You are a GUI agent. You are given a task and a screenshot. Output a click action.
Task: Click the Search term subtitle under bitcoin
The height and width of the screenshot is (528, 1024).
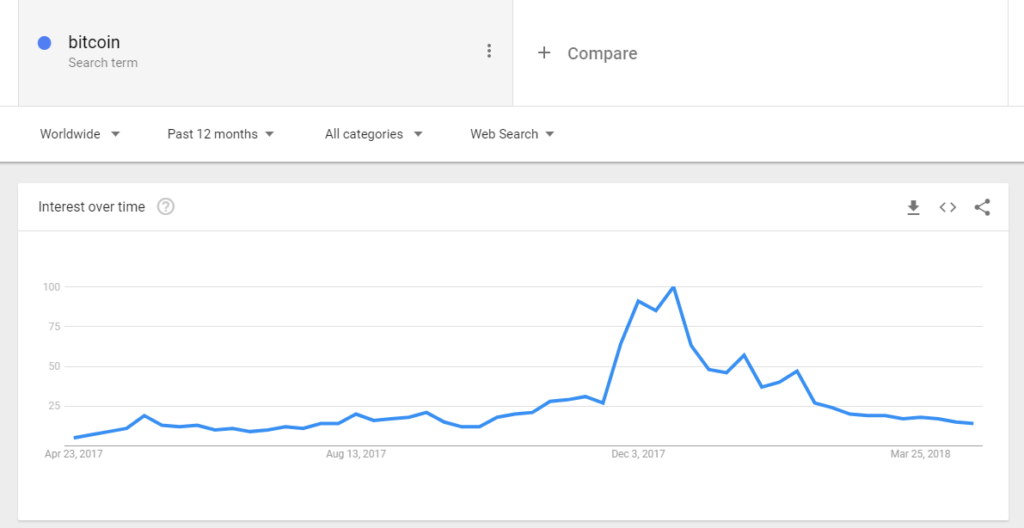point(103,63)
